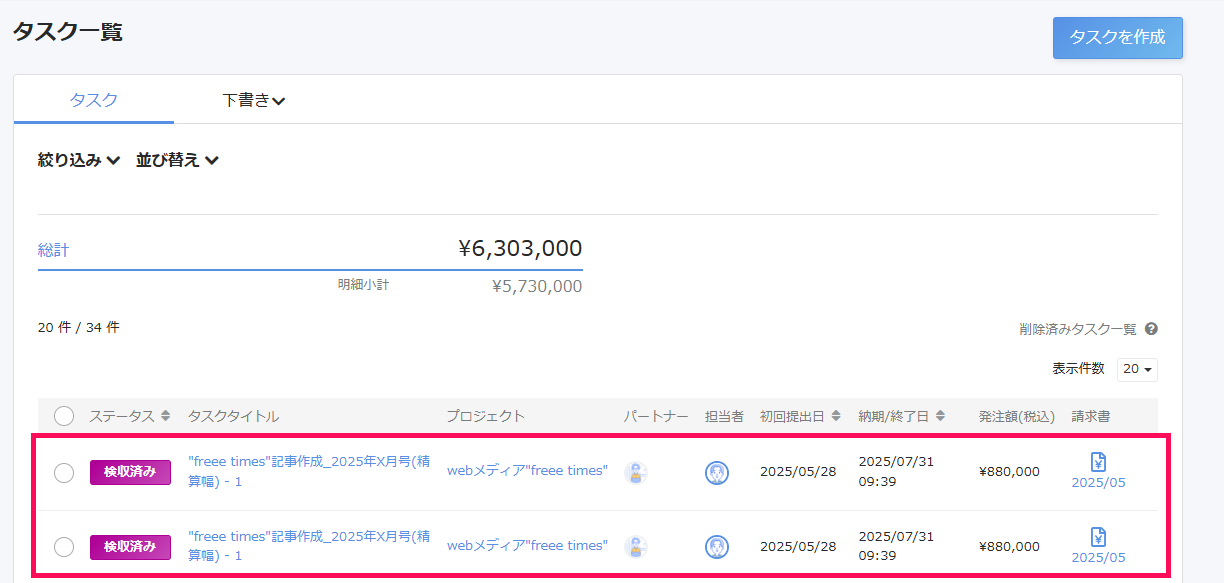The width and height of the screenshot is (1224, 583).
Task: Expand the 絞り込み filter options
Action: coord(79,160)
